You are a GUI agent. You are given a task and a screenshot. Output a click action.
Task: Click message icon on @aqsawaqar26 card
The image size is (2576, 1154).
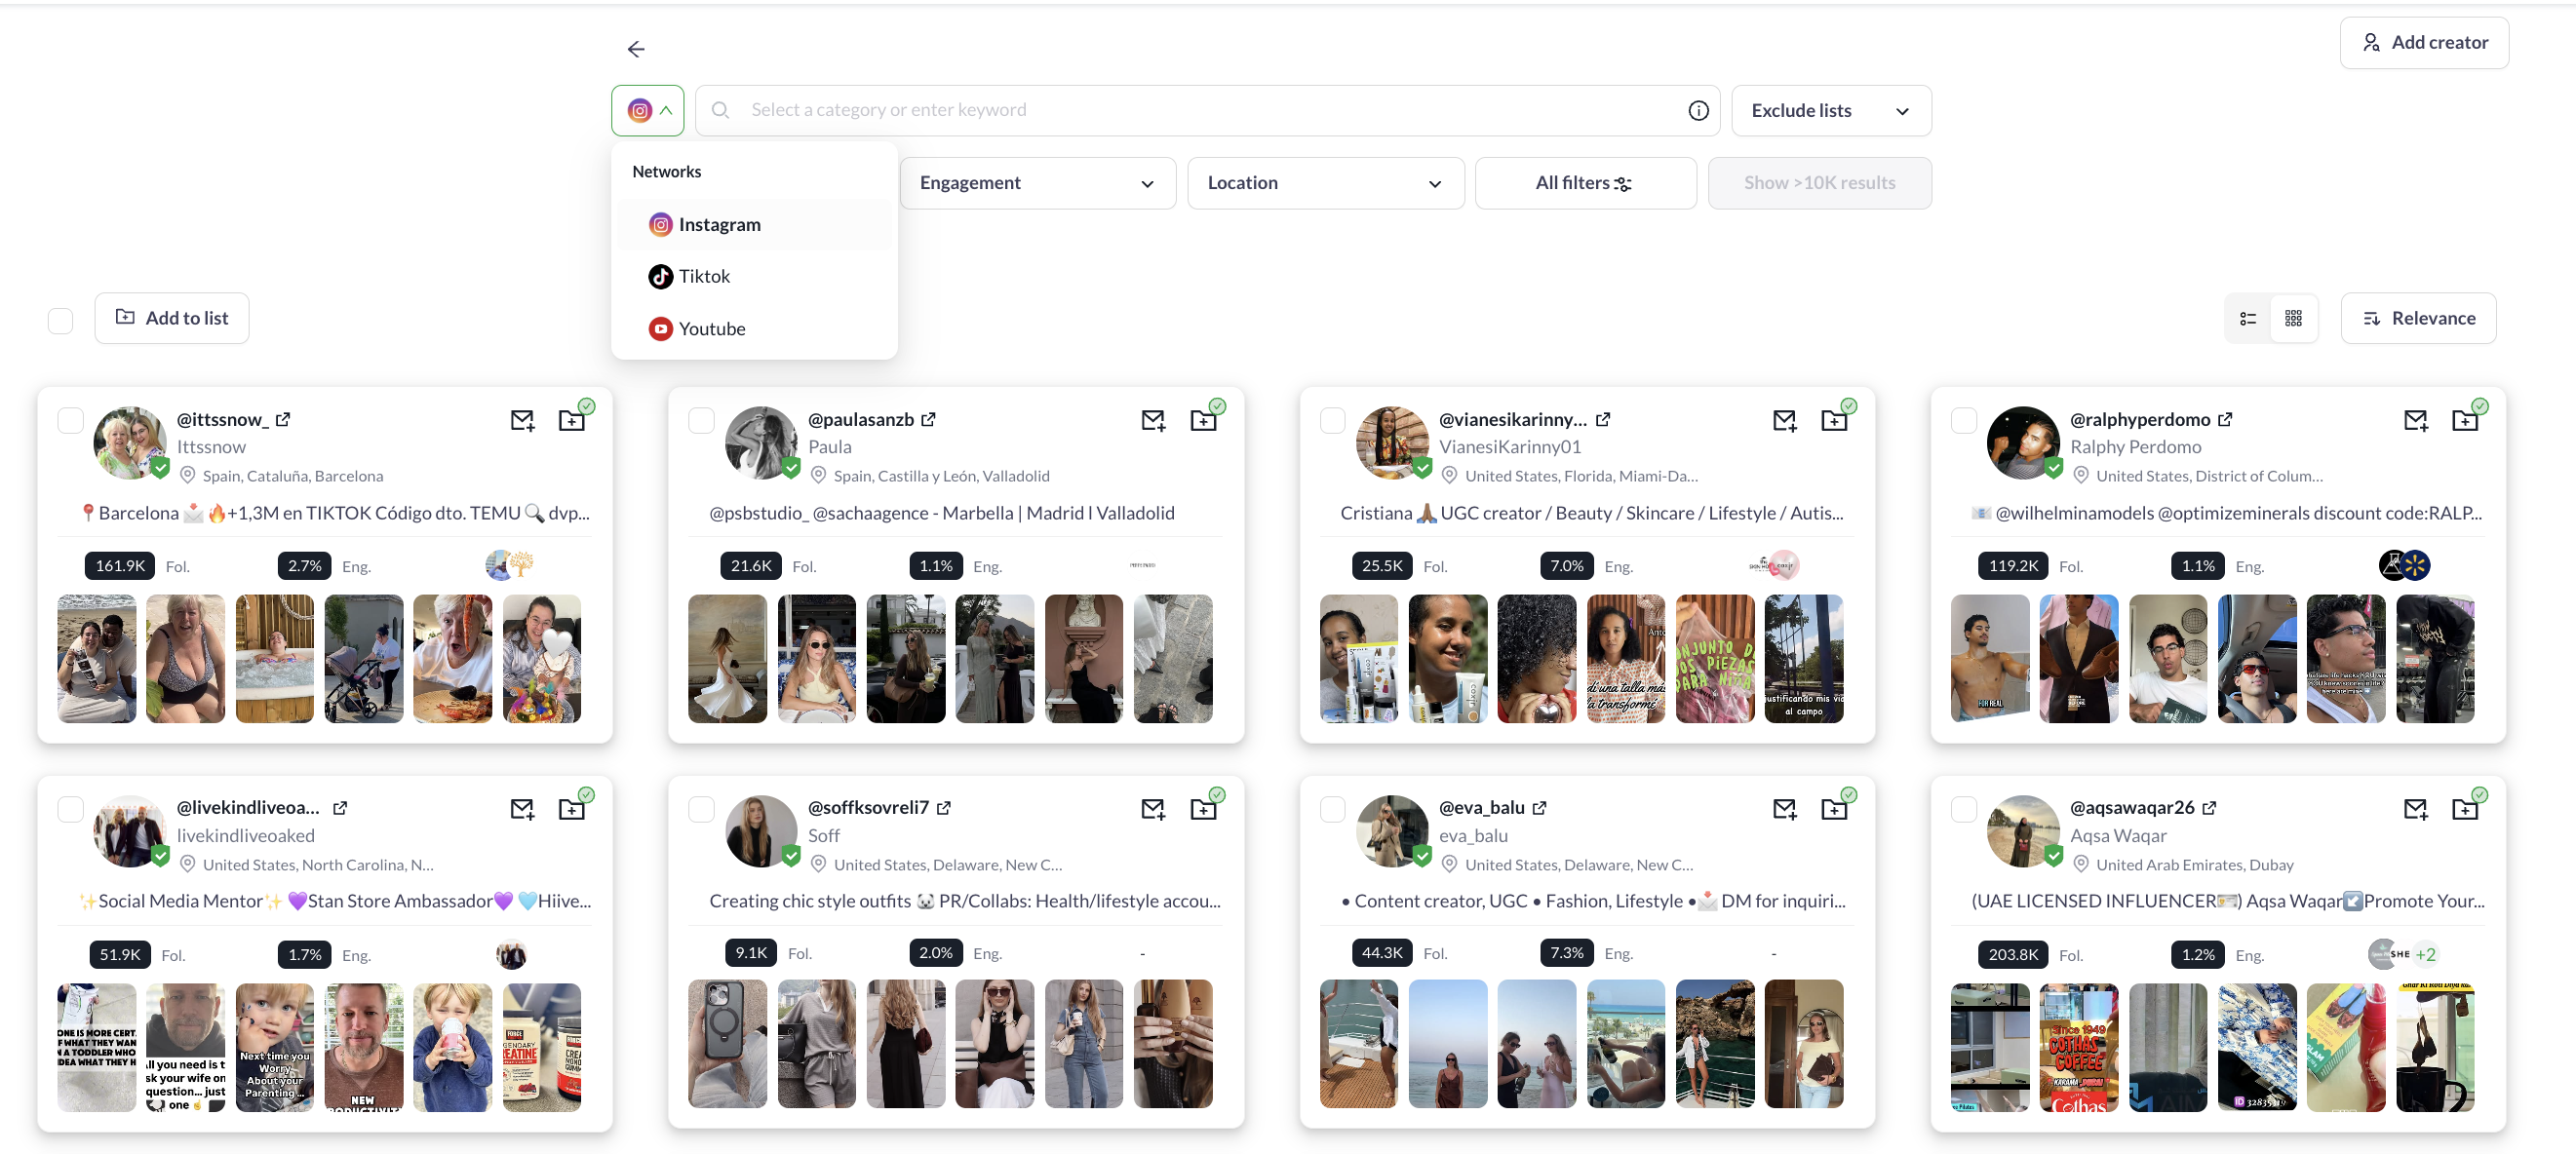(2415, 809)
